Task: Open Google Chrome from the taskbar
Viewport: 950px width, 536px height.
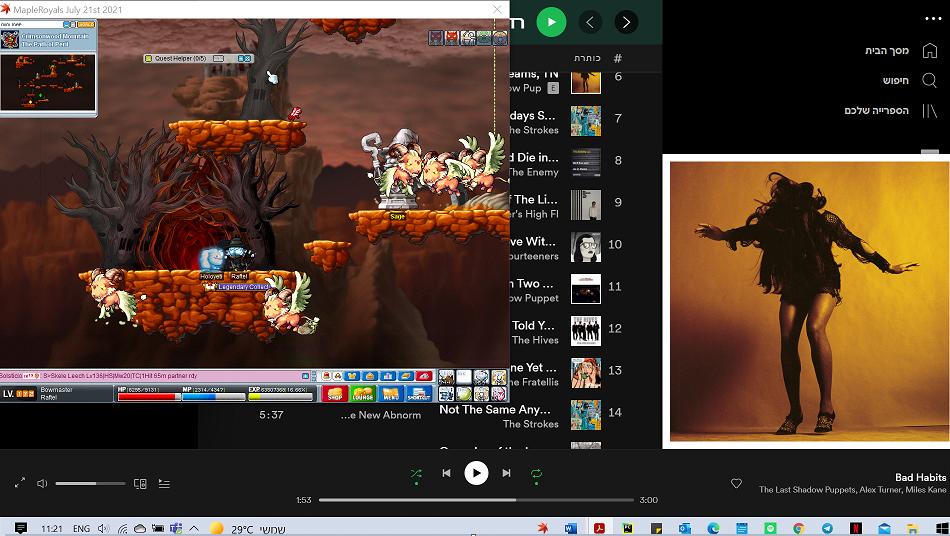Action: coord(799,528)
